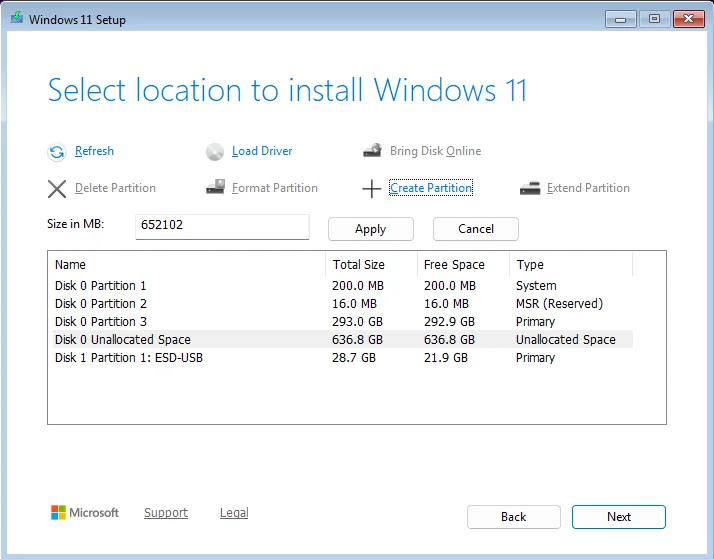This screenshot has height=559, width=714.
Task: Cancel the partition creation
Action: (x=475, y=229)
